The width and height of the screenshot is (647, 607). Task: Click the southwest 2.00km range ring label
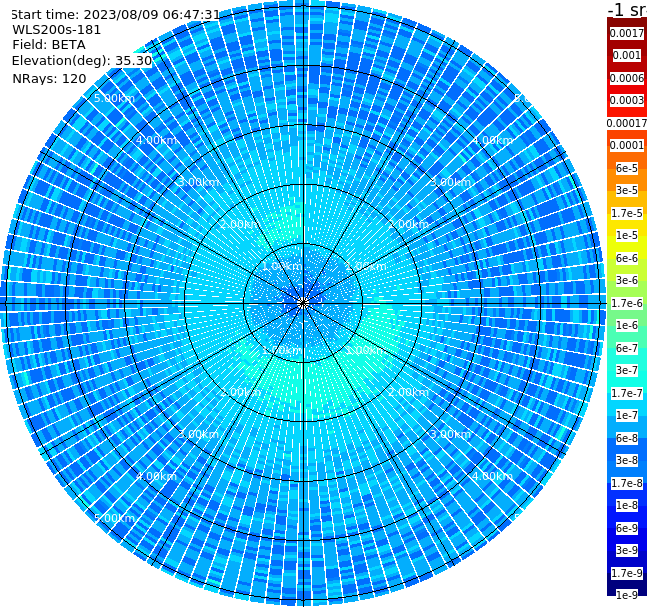tap(241, 392)
